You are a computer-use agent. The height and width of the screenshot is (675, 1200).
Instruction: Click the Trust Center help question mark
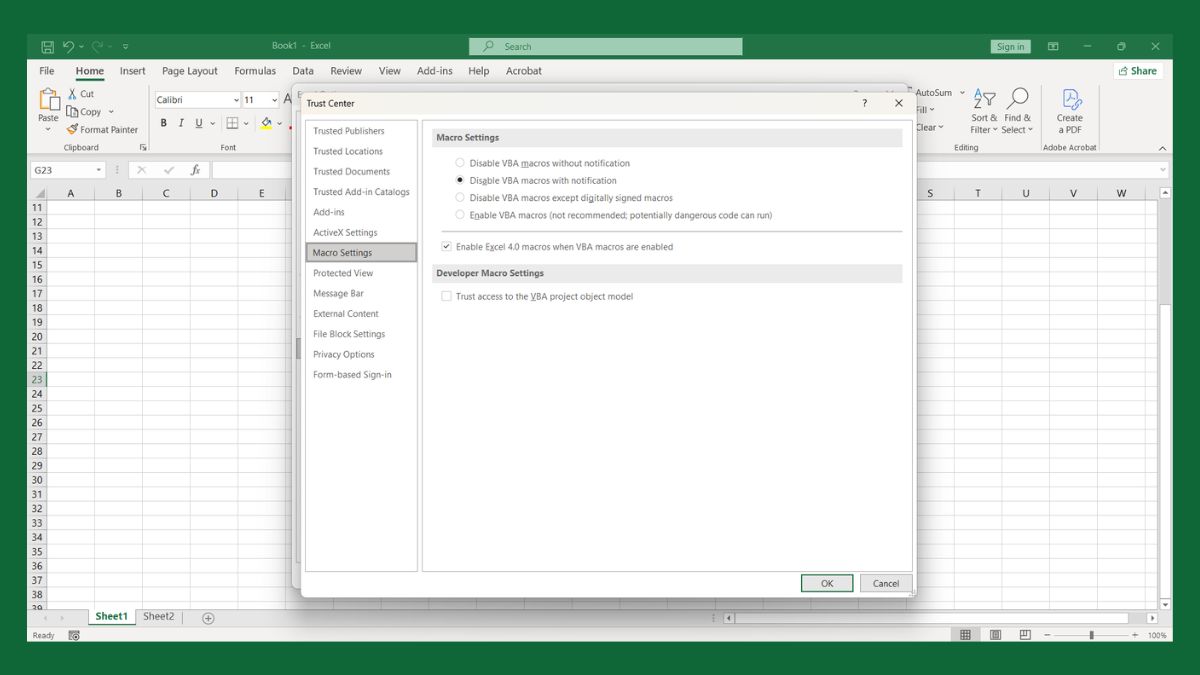pos(865,103)
